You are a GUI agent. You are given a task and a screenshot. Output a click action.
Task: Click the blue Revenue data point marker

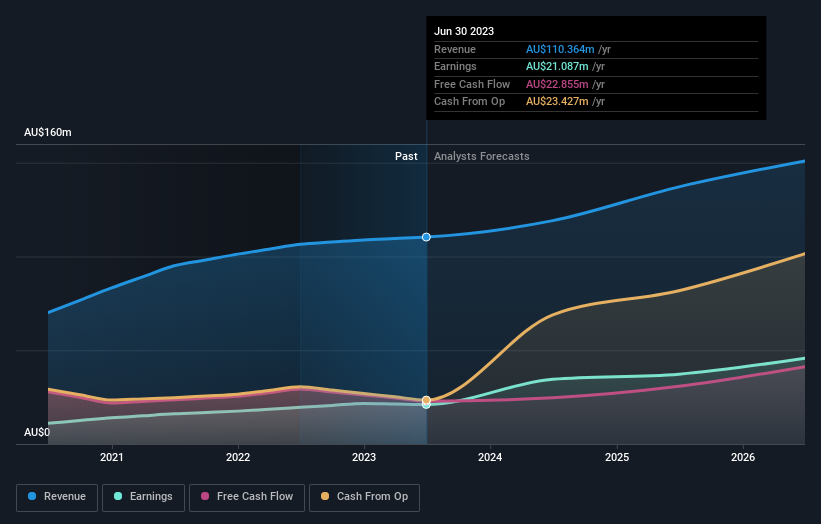click(x=426, y=237)
